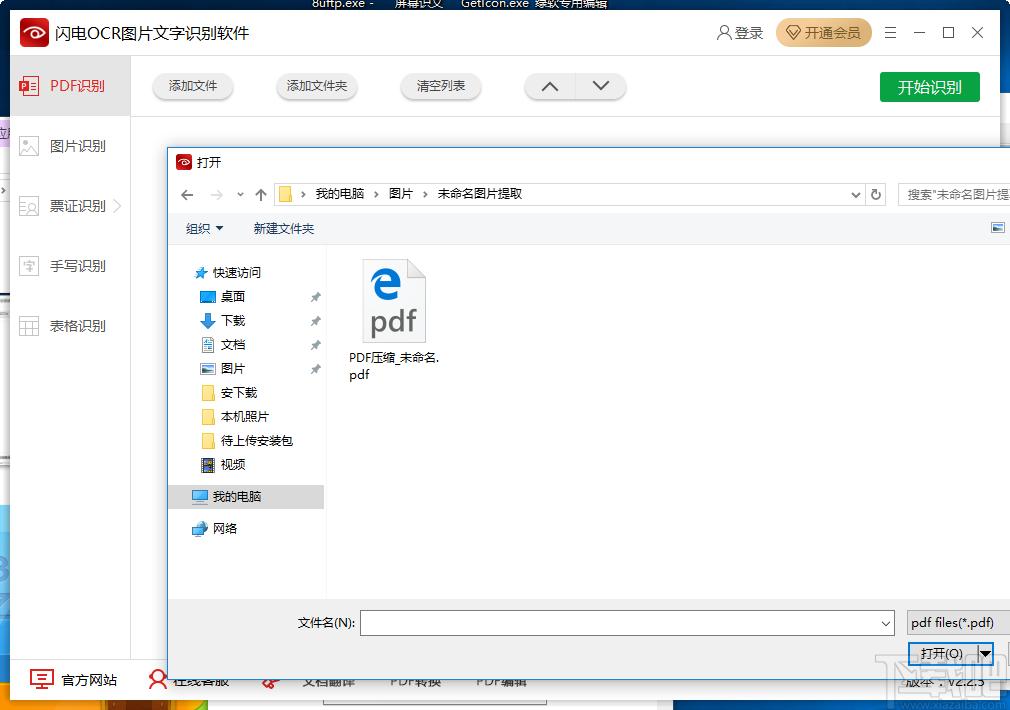The height and width of the screenshot is (710, 1010).
Task: Open the hamburger menu in the title bar
Action: [890, 33]
